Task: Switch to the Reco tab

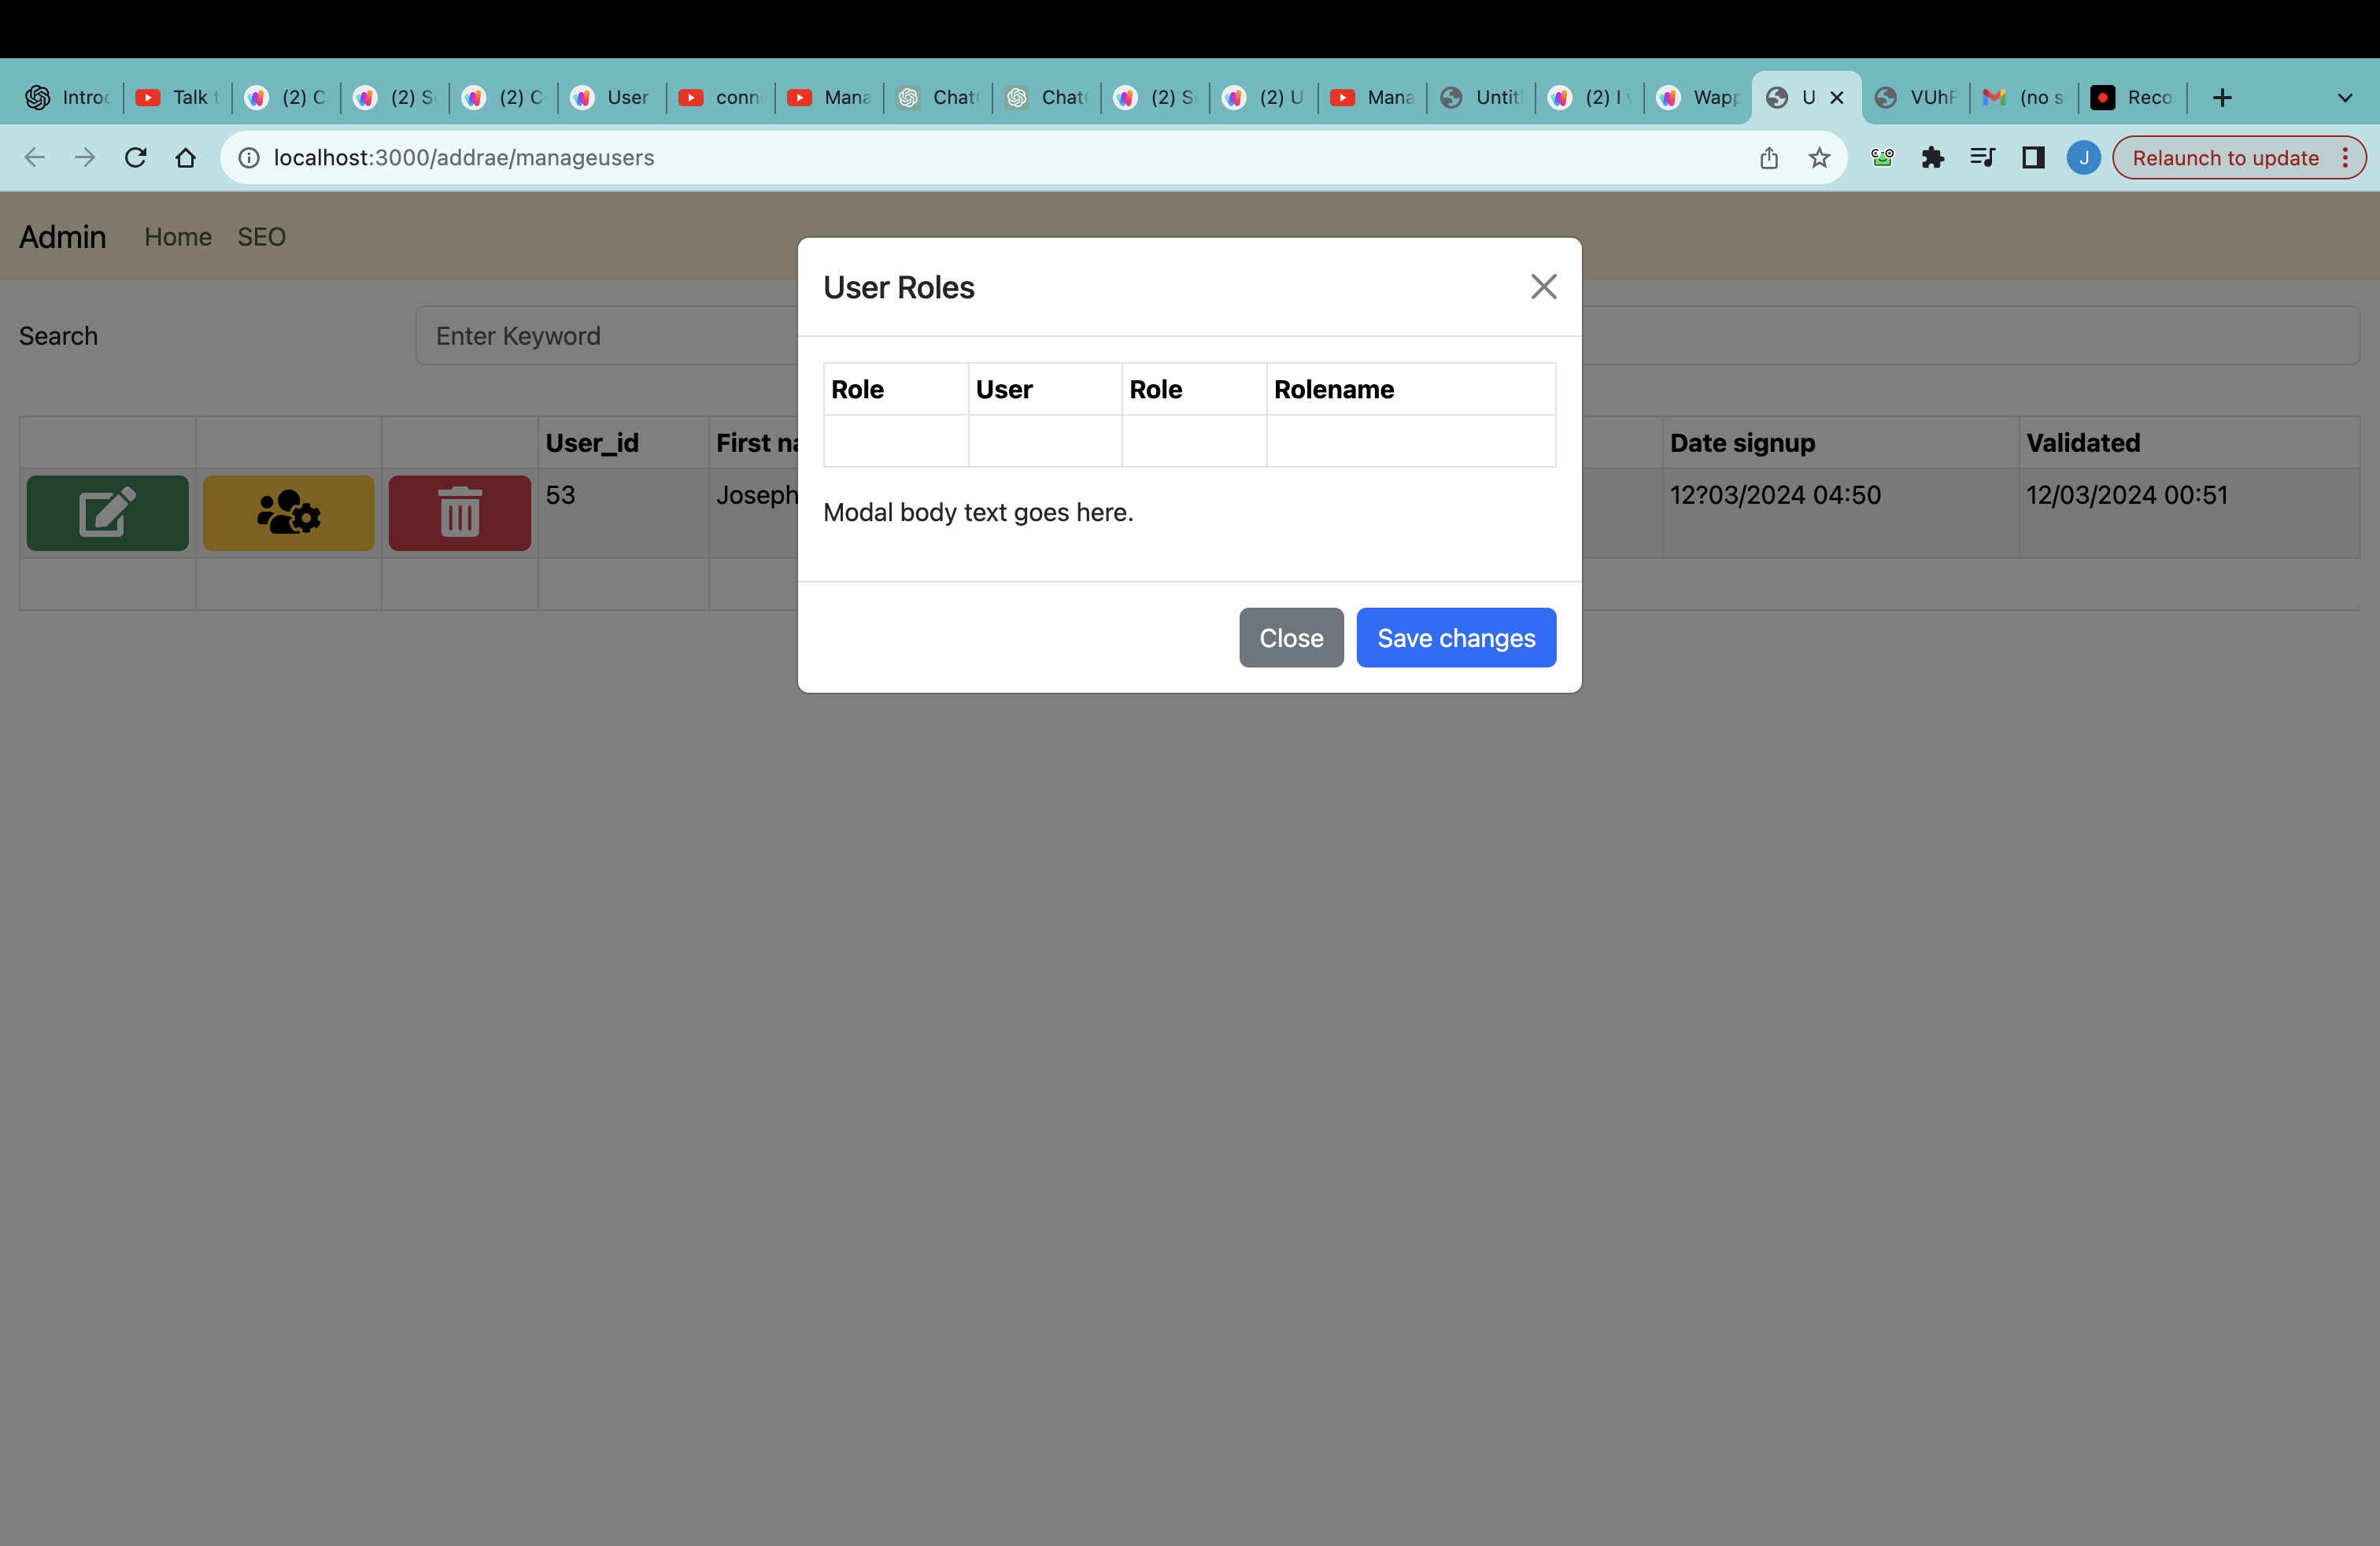Action: [2133, 97]
